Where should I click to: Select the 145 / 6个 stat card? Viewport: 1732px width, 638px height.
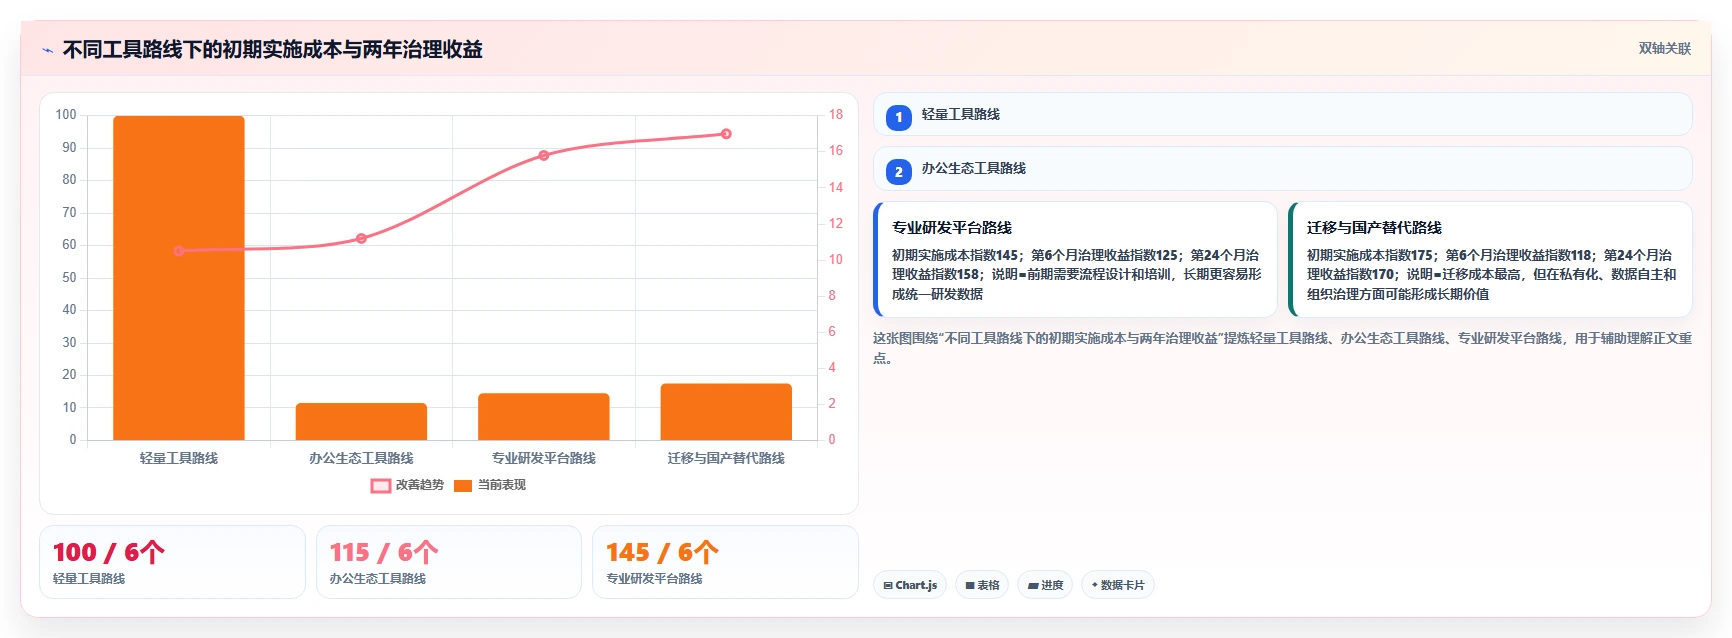(725, 562)
